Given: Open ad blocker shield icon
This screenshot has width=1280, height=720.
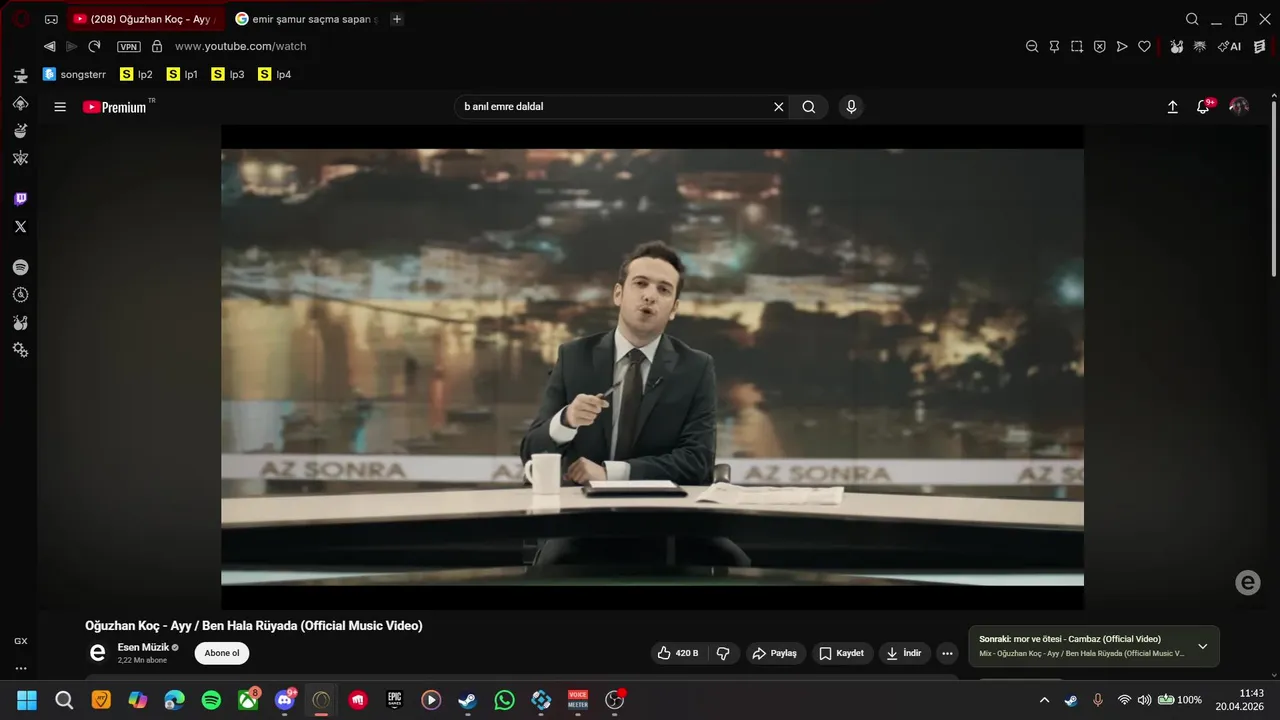Looking at the screenshot, I should (x=1099, y=46).
